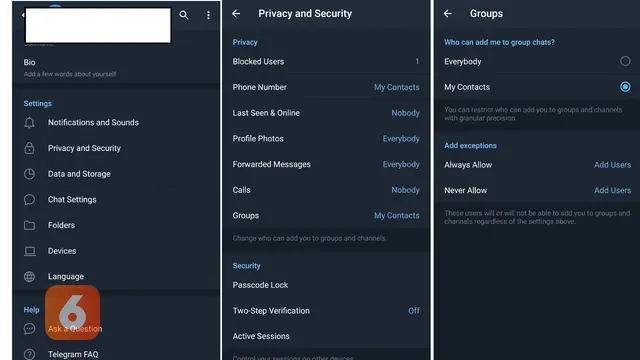Open Devices settings
The height and width of the screenshot is (360, 640).
(116, 251)
